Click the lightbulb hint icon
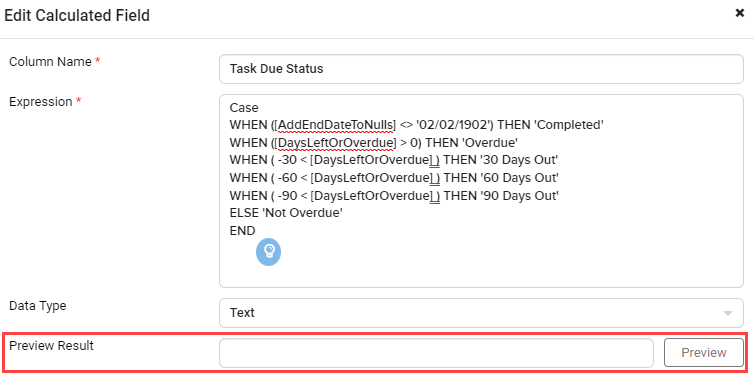The width and height of the screenshot is (754, 384). [x=268, y=252]
